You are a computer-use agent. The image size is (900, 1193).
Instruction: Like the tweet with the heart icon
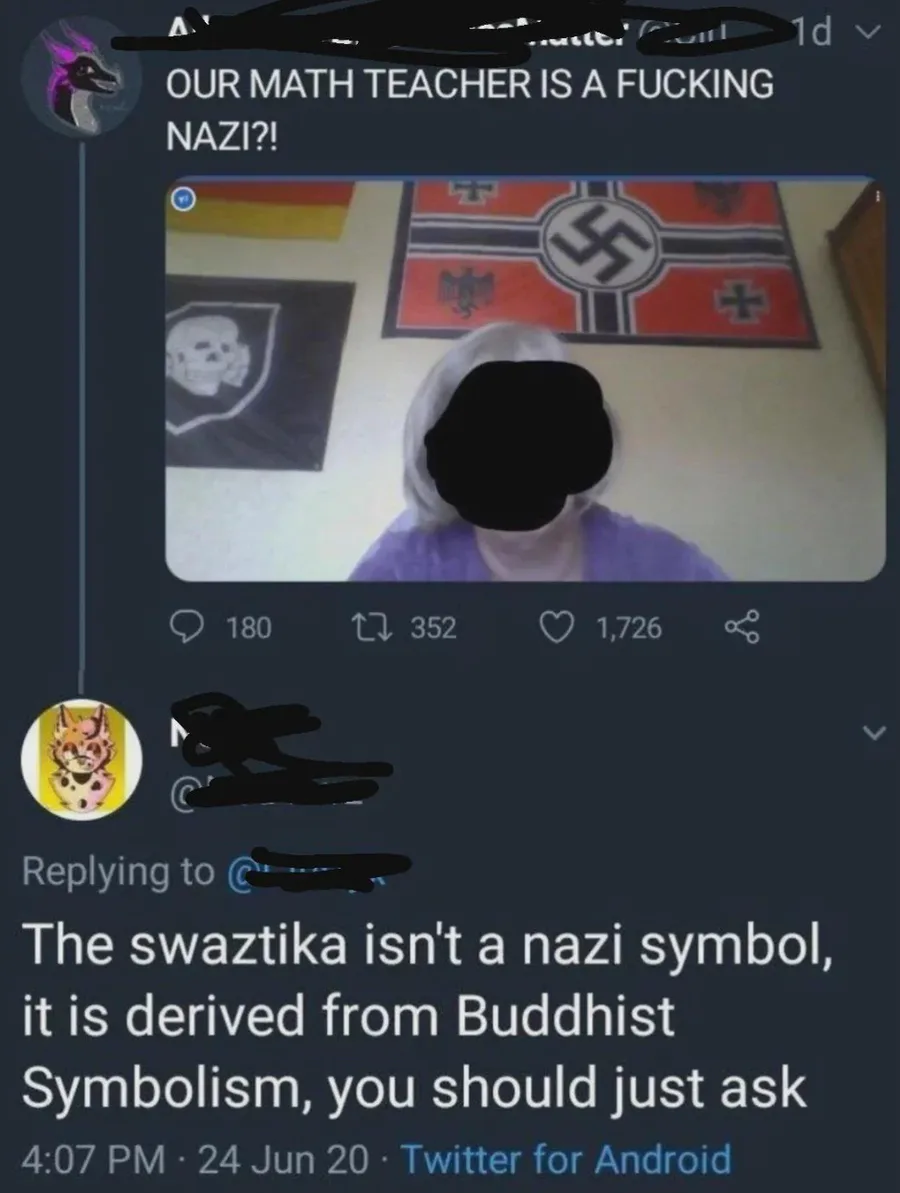553,627
